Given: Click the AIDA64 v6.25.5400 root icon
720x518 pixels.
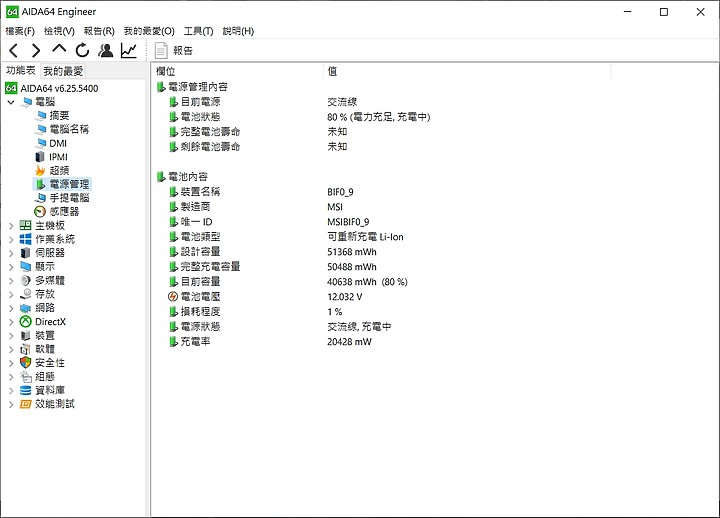Looking at the screenshot, I should pos(11,88).
